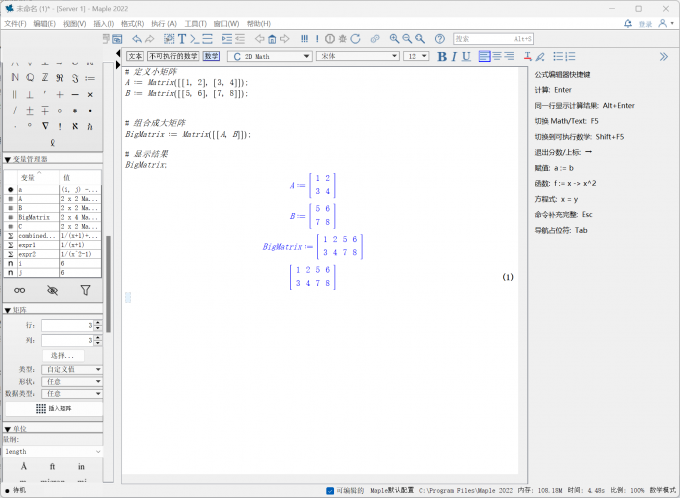The image size is (680, 498).
Task: Toggle the 不可执行的数学 mode button
Action: pyautogui.click(x=173, y=56)
